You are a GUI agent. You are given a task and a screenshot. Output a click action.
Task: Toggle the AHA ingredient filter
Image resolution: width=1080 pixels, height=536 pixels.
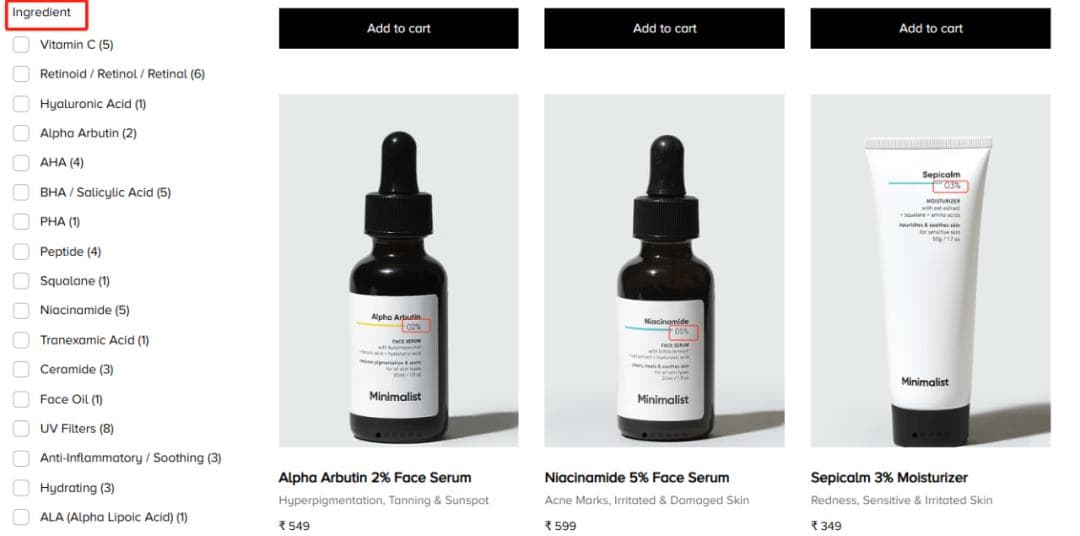click(x=21, y=163)
